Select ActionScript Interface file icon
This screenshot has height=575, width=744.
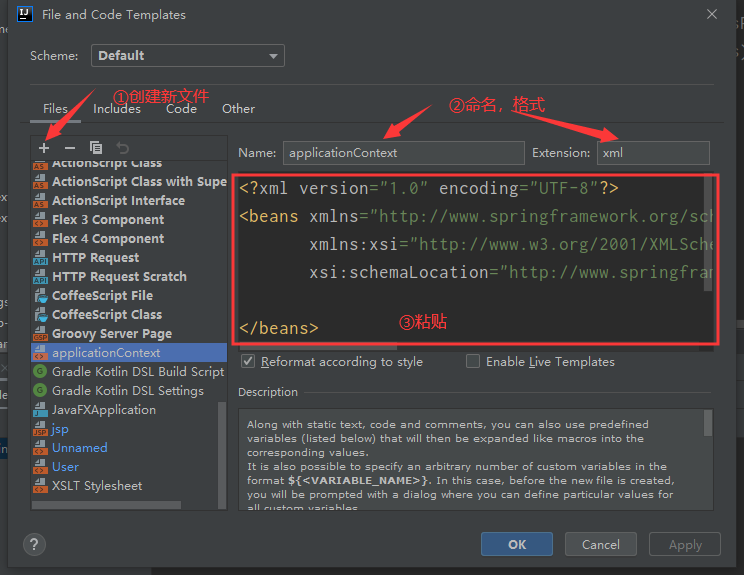(40, 201)
